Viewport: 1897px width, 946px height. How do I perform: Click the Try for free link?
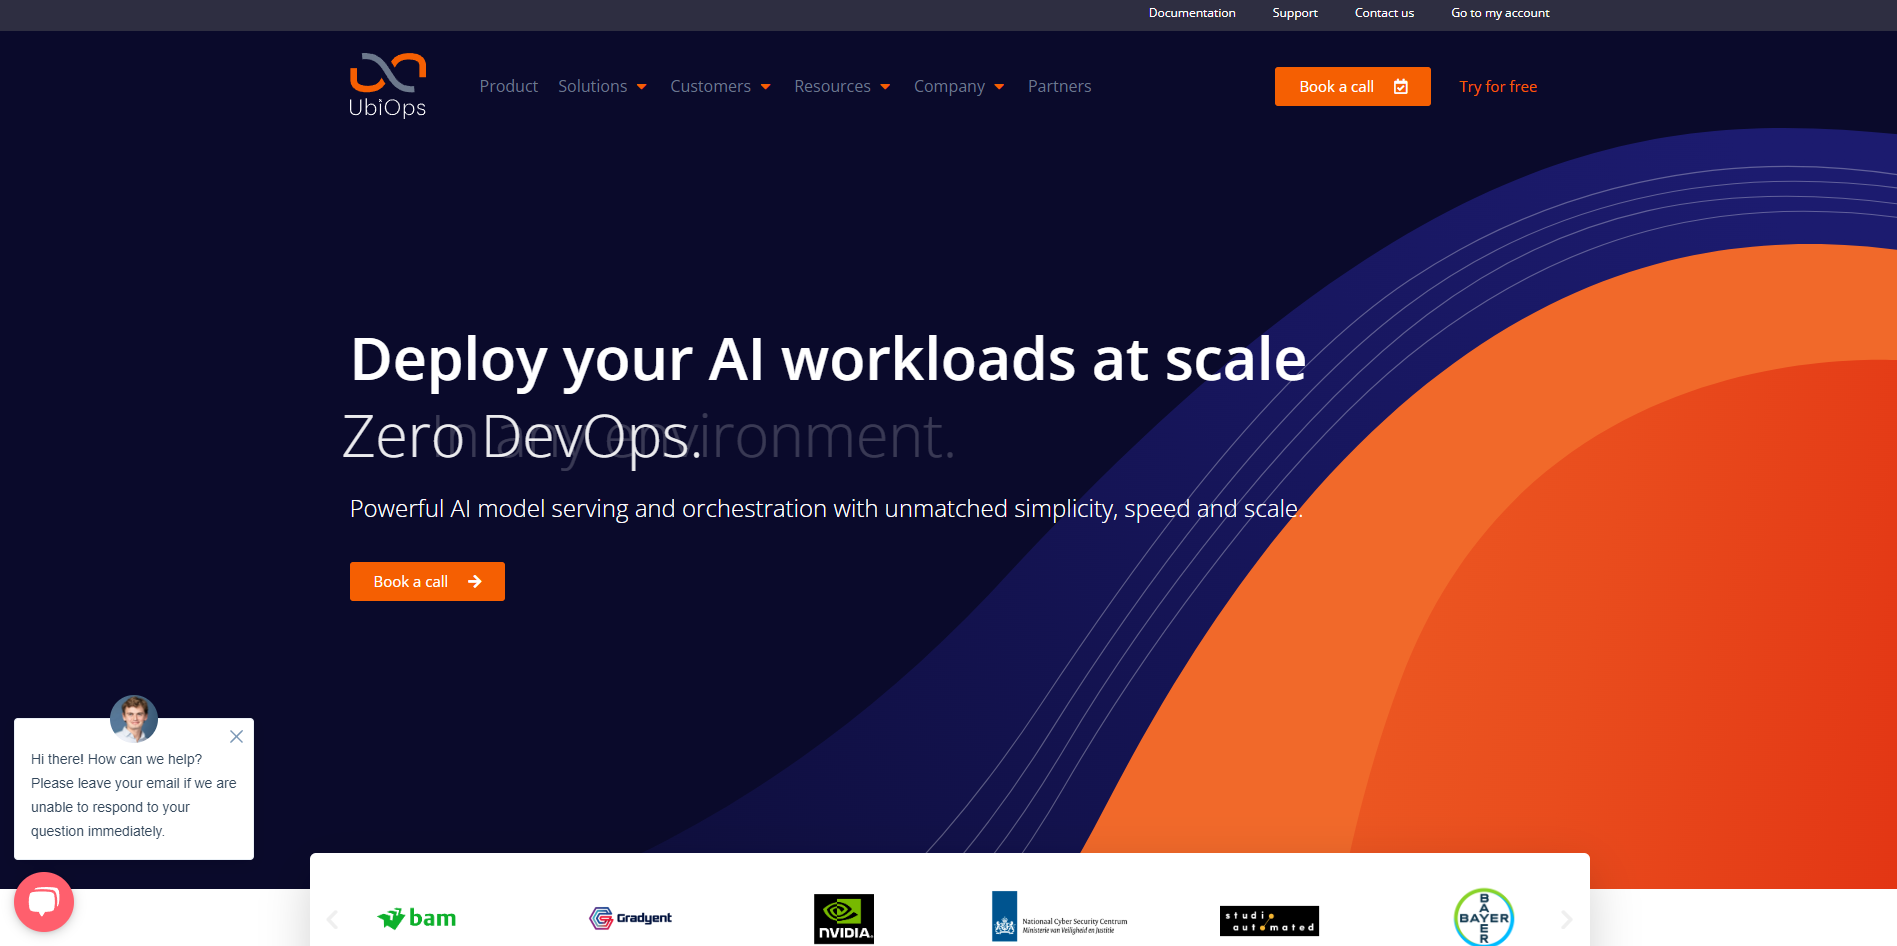tap(1497, 87)
